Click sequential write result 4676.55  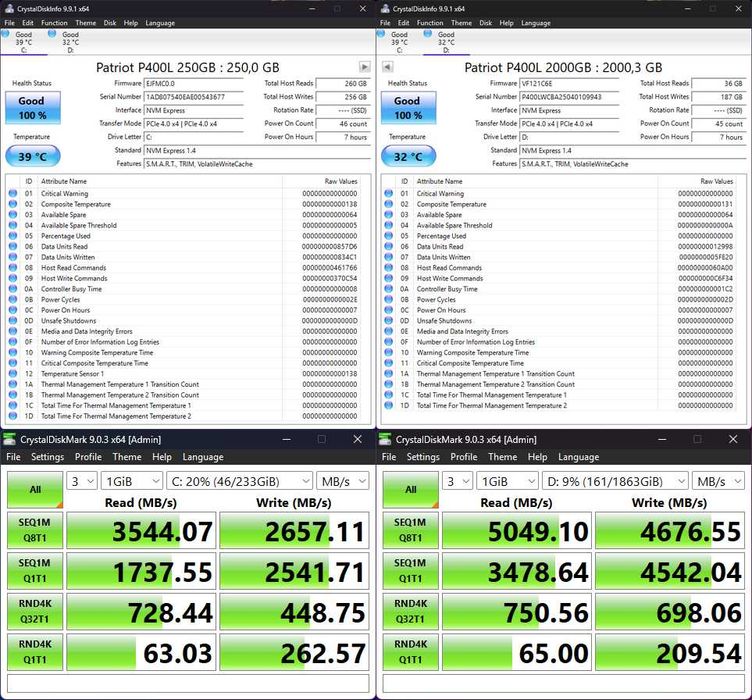[670, 530]
